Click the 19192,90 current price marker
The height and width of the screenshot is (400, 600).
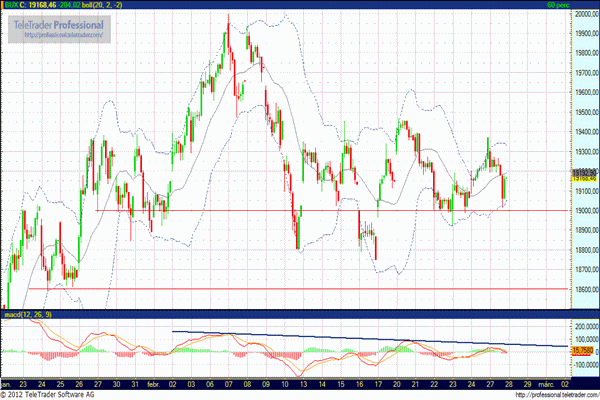(x=584, y=172)
